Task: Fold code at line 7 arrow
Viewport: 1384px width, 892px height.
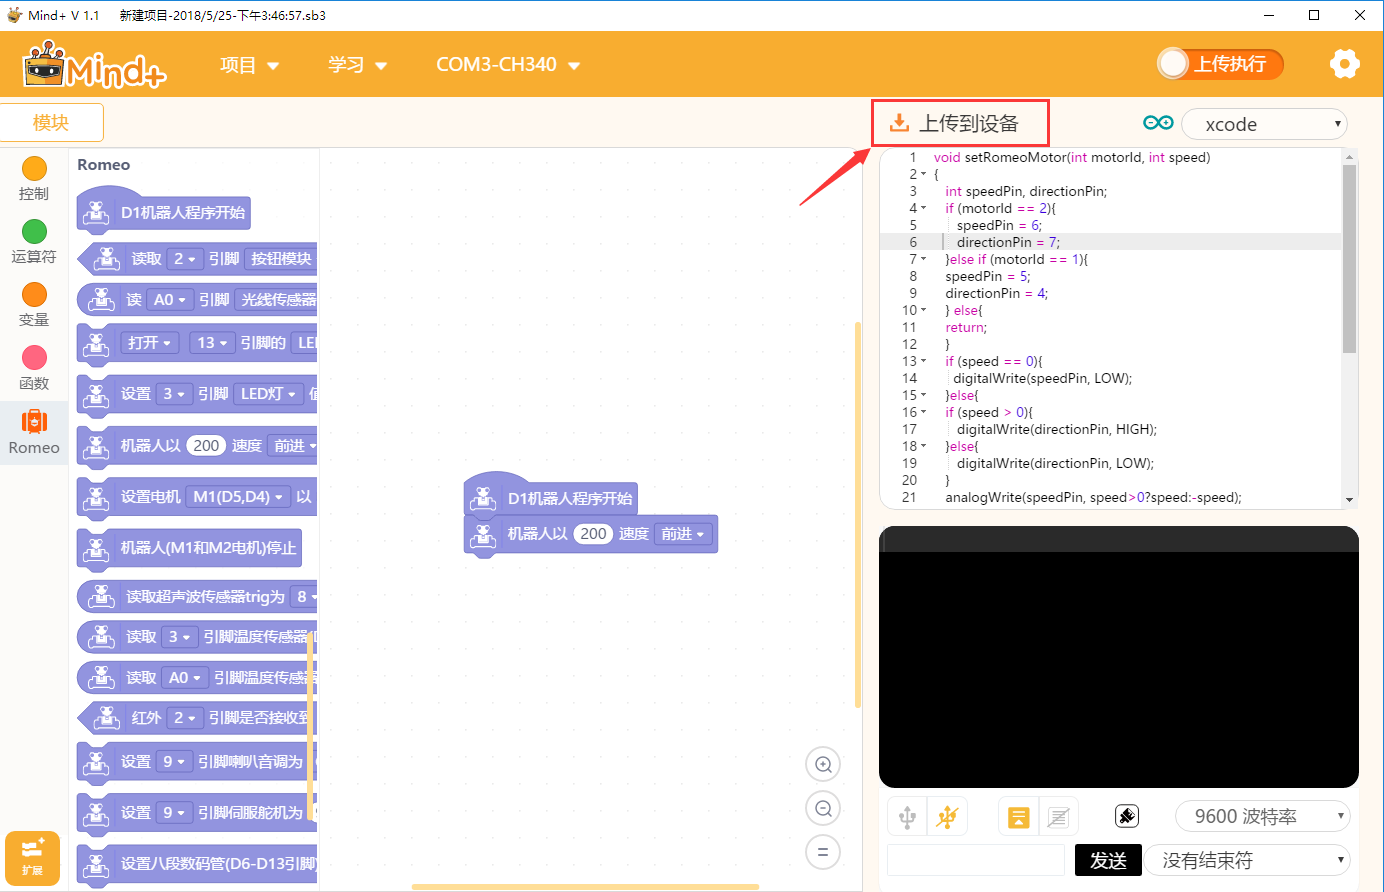Action: click(x=923, y=260)
